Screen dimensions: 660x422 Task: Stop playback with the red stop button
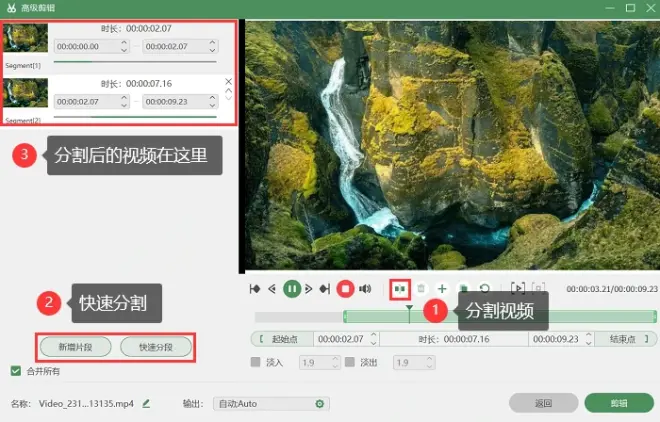click(345, 289)
